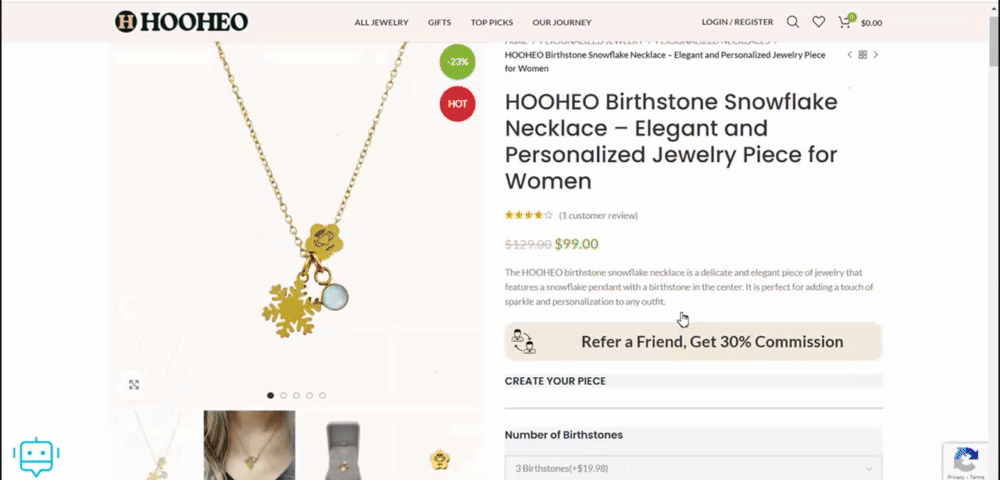
Task: Open the shopping cart icon
Action: click(845, 22)
